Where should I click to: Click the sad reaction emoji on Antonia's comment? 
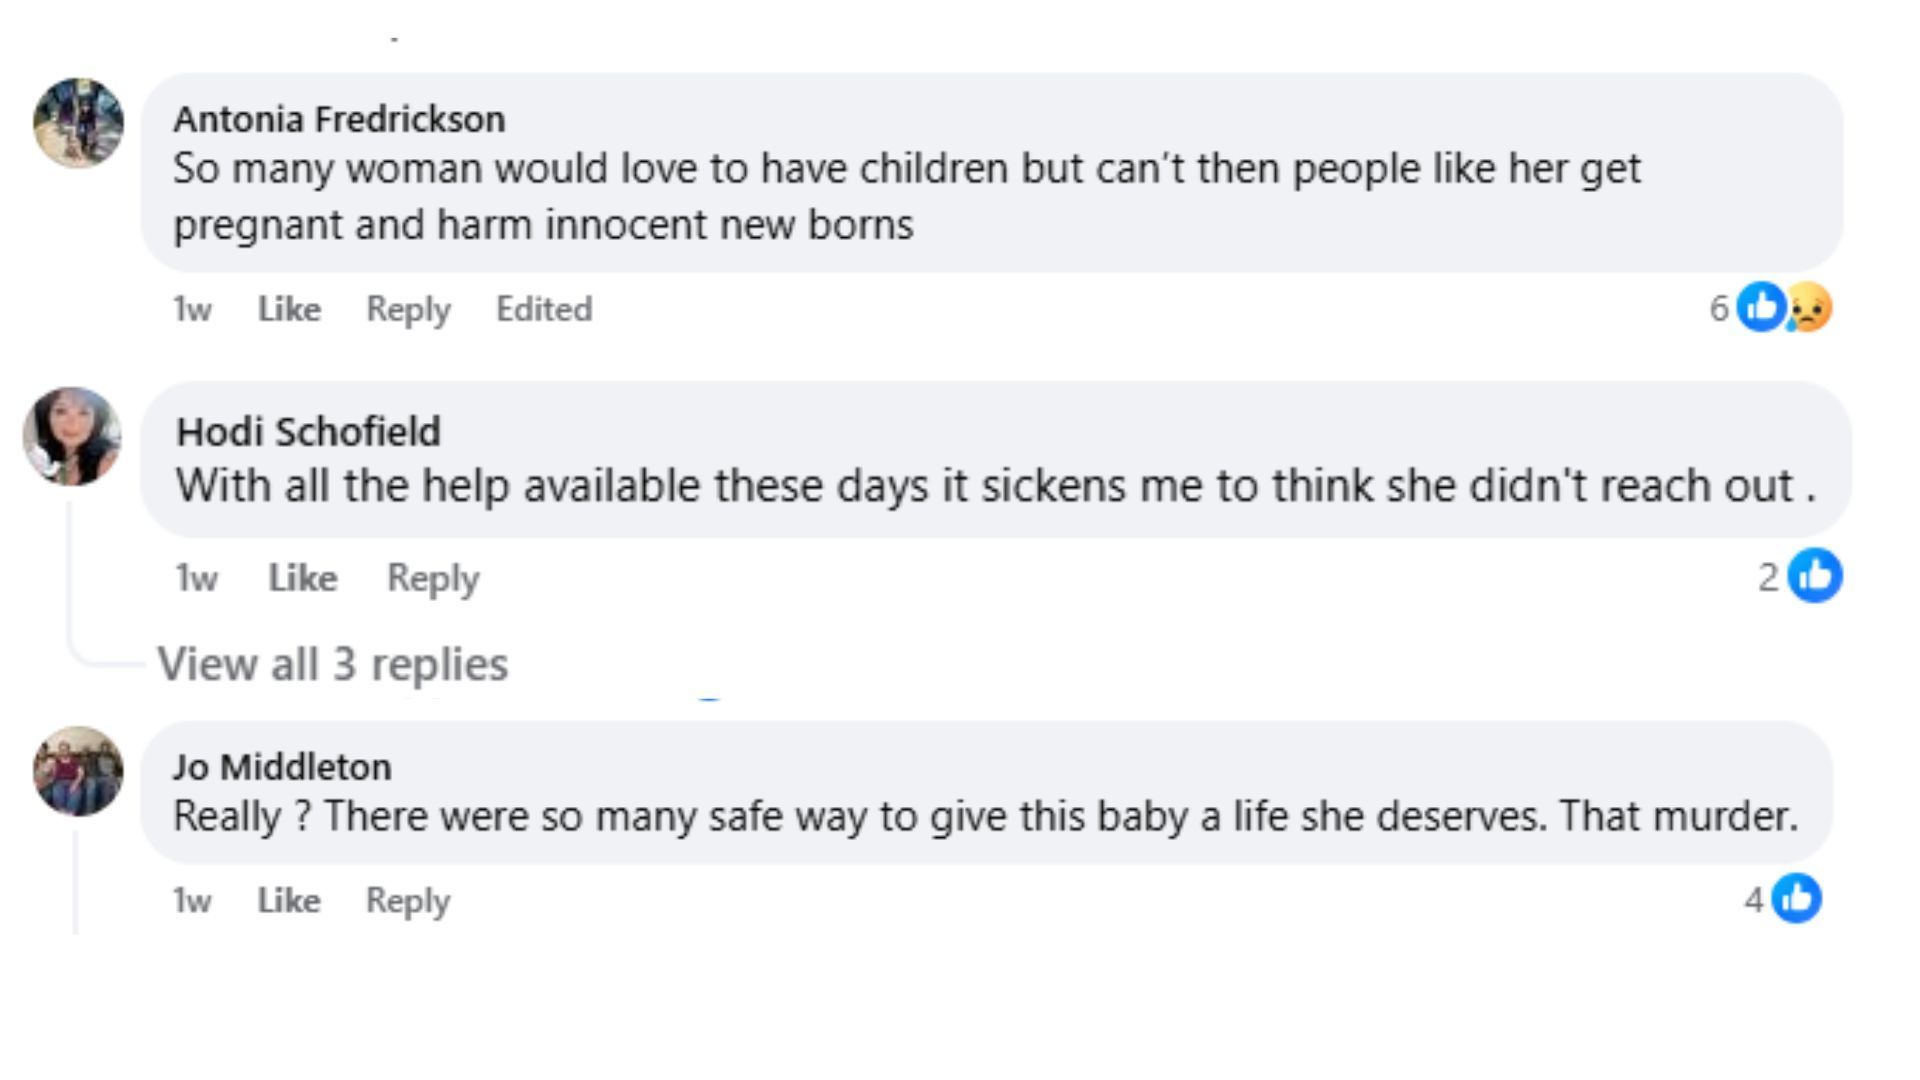pyautogui.click(x=1810, y=307)
